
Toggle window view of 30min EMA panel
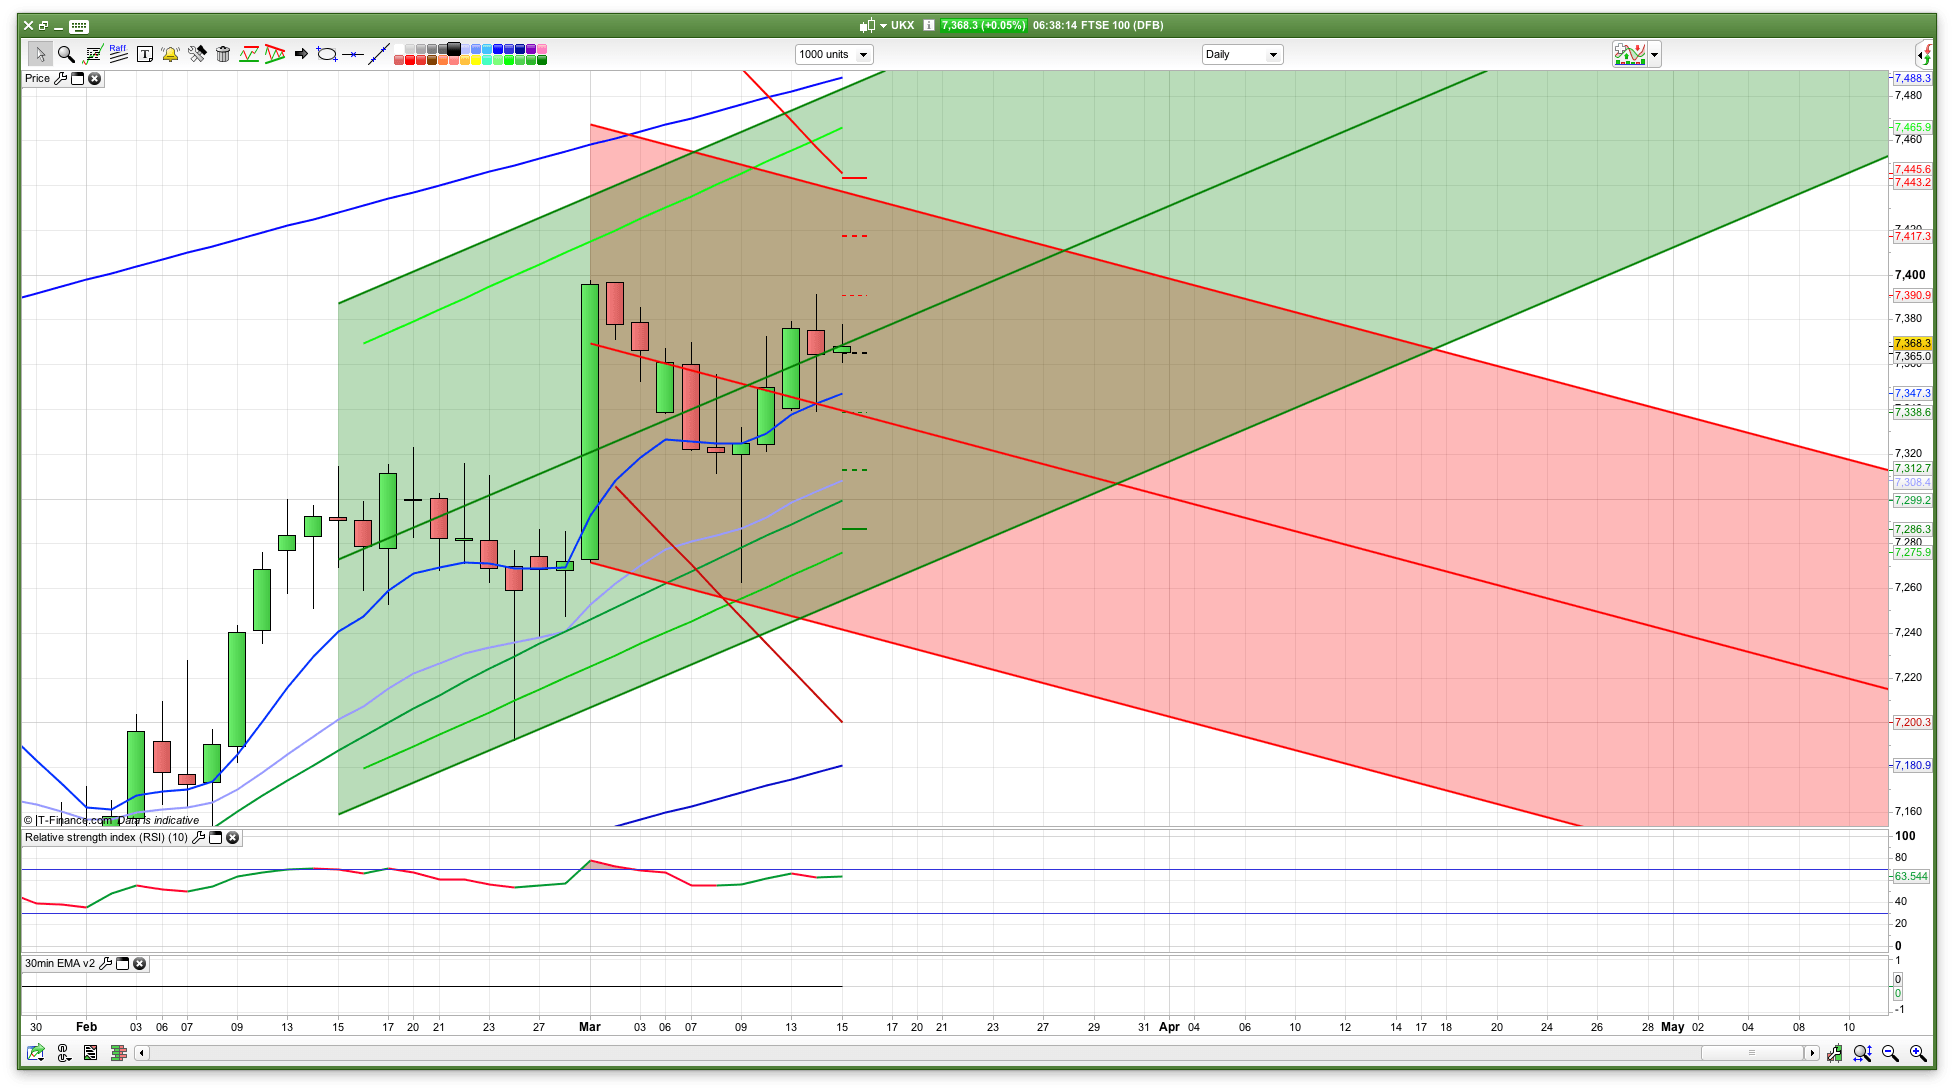[123, 963]
